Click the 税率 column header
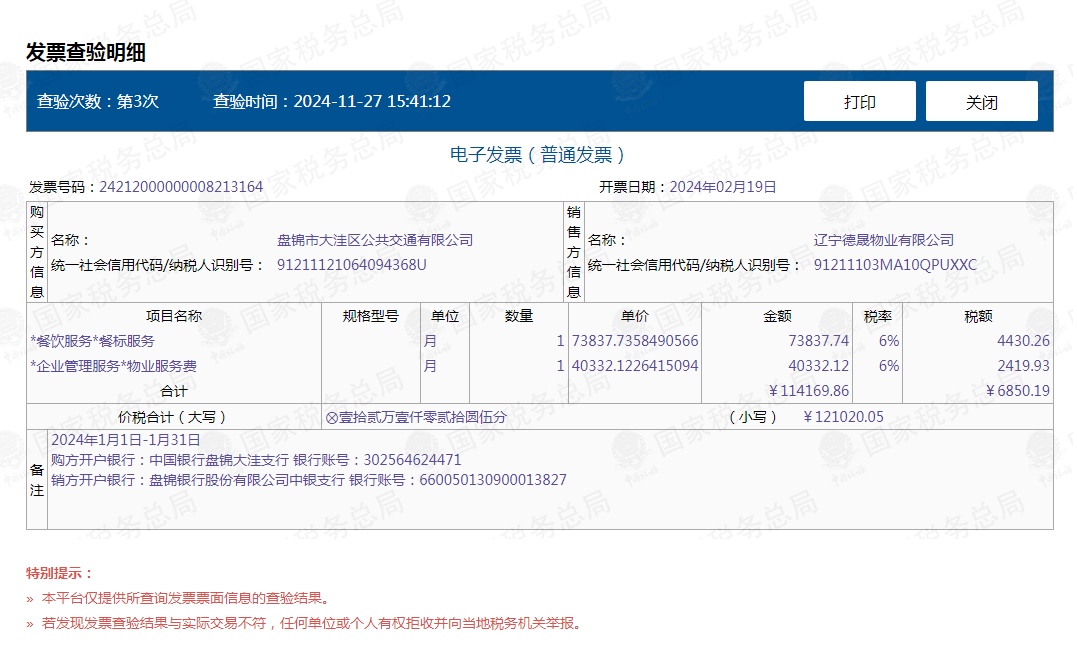1077x646 pixels. pyautogui.click(x=877, y=316)
